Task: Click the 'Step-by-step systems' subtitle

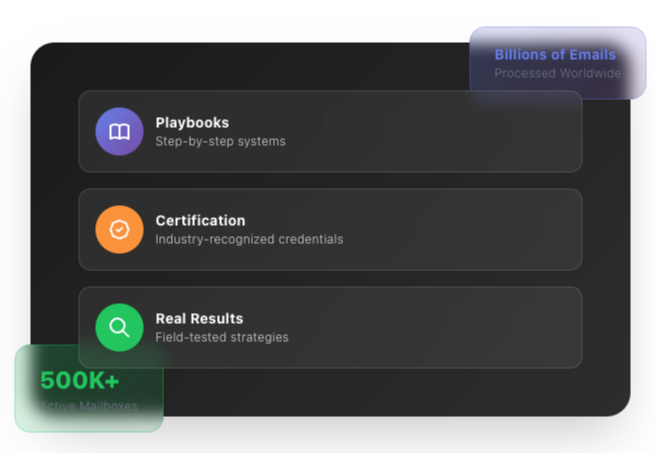Action: point(220,142)
